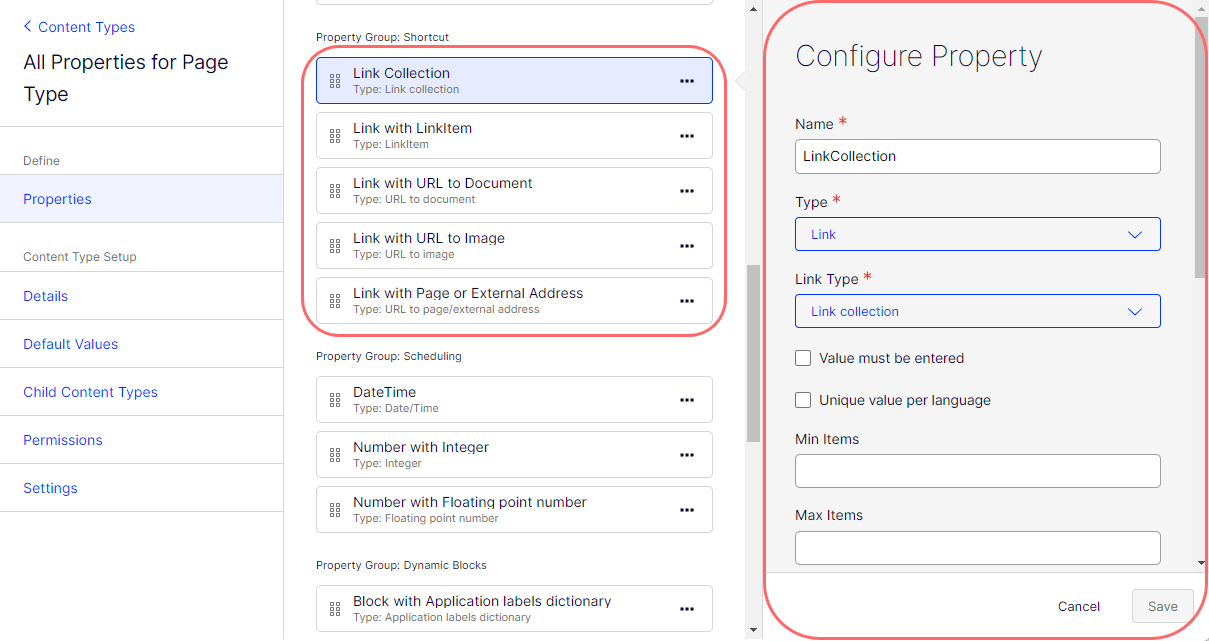Open the Properties section in the sidebar
This screenshot has width=1209, height=641.
pos(141,199)
